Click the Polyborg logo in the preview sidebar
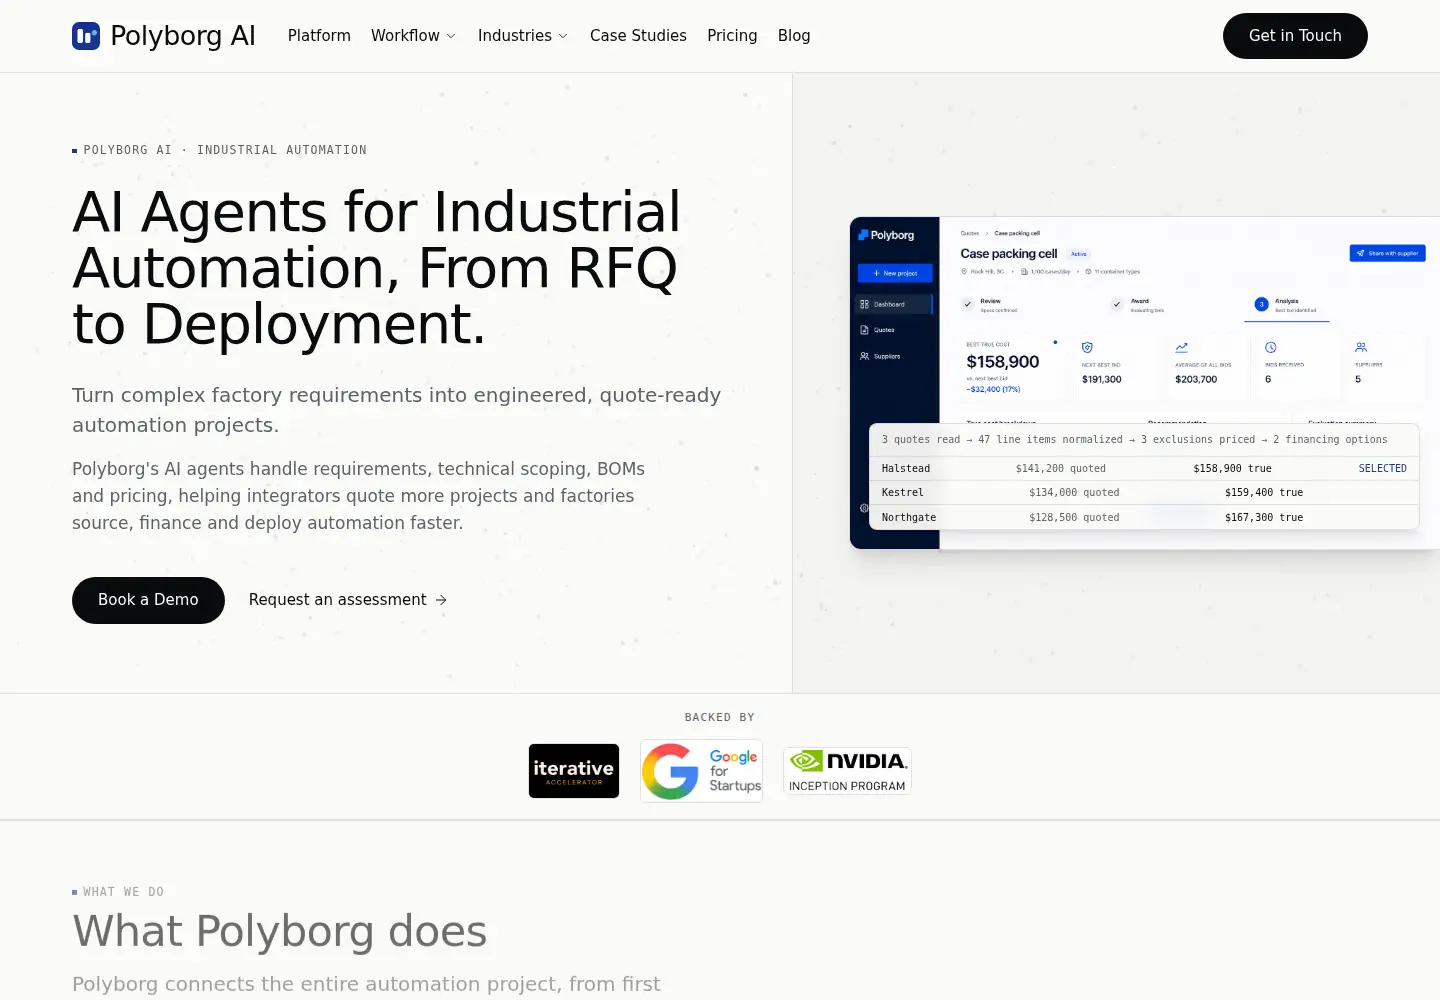Viewport: 1440px width, 1000px height. [x=886, y=235]
